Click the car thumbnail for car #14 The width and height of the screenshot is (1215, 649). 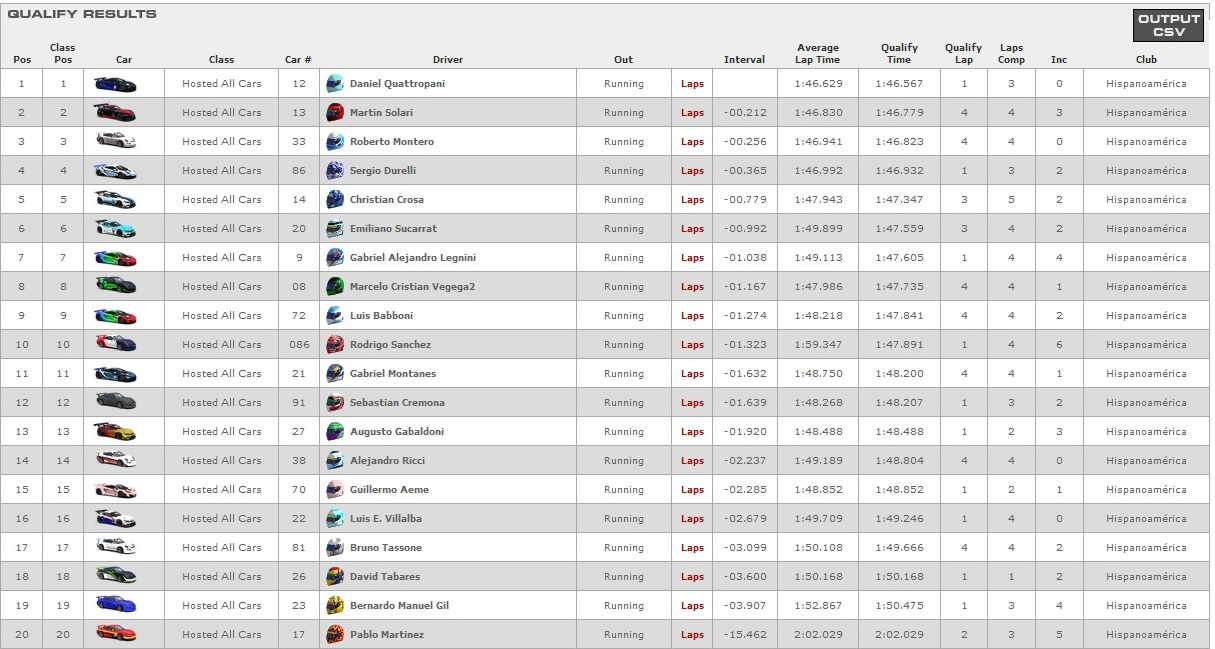(115, 200)
